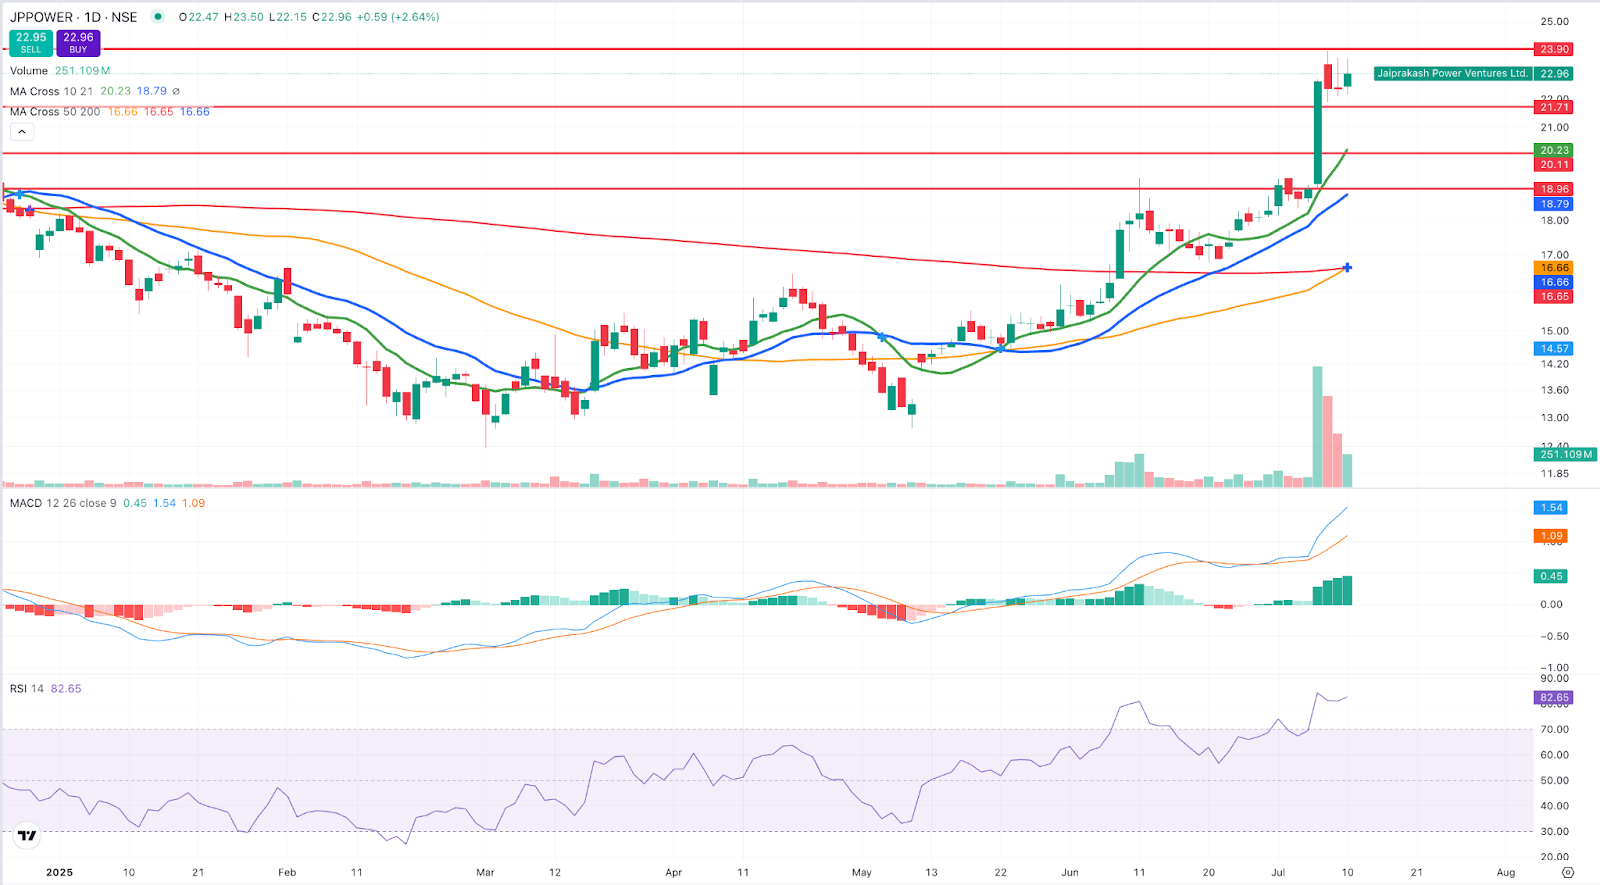Click the purple 82.65 RSI value tag
This screenshot has width=1600, height=885.
(1554, 698)
